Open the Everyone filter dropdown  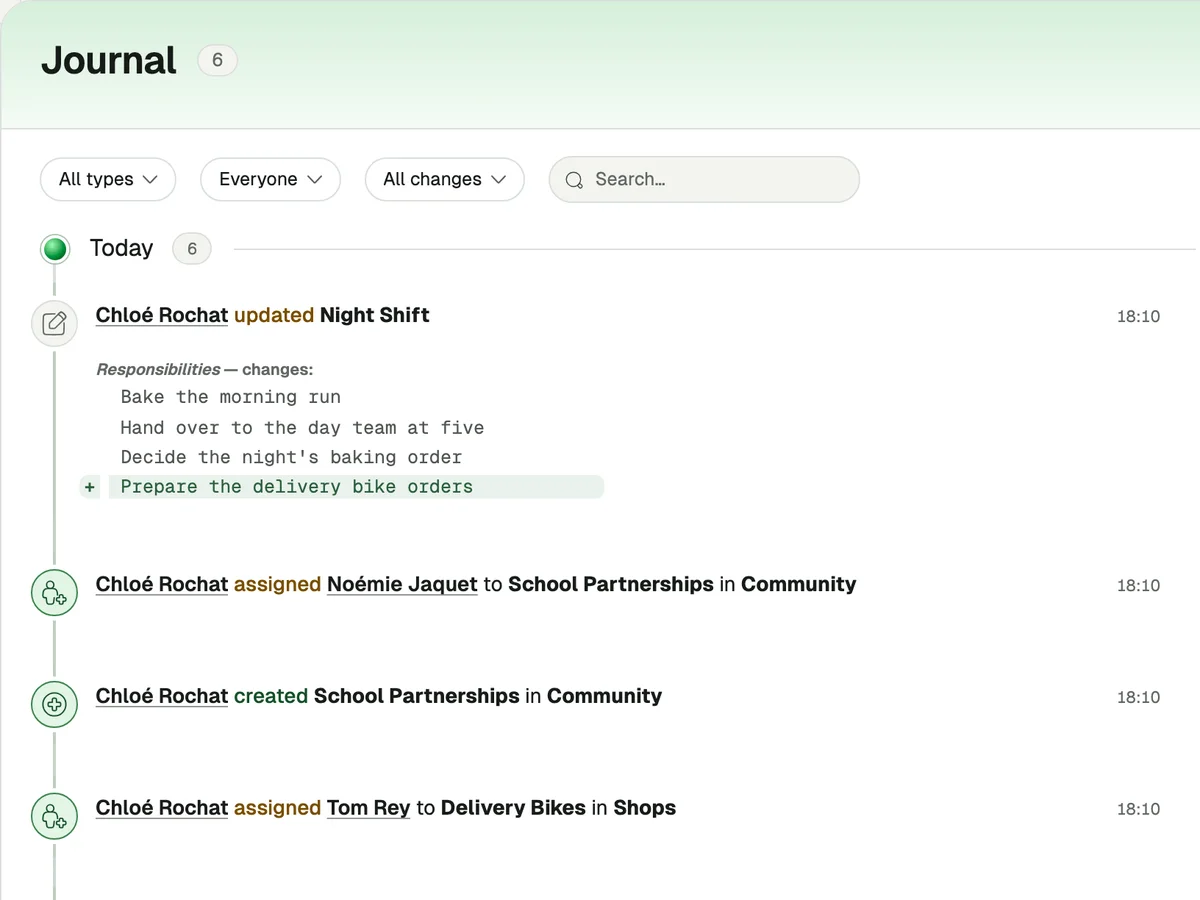270,180
